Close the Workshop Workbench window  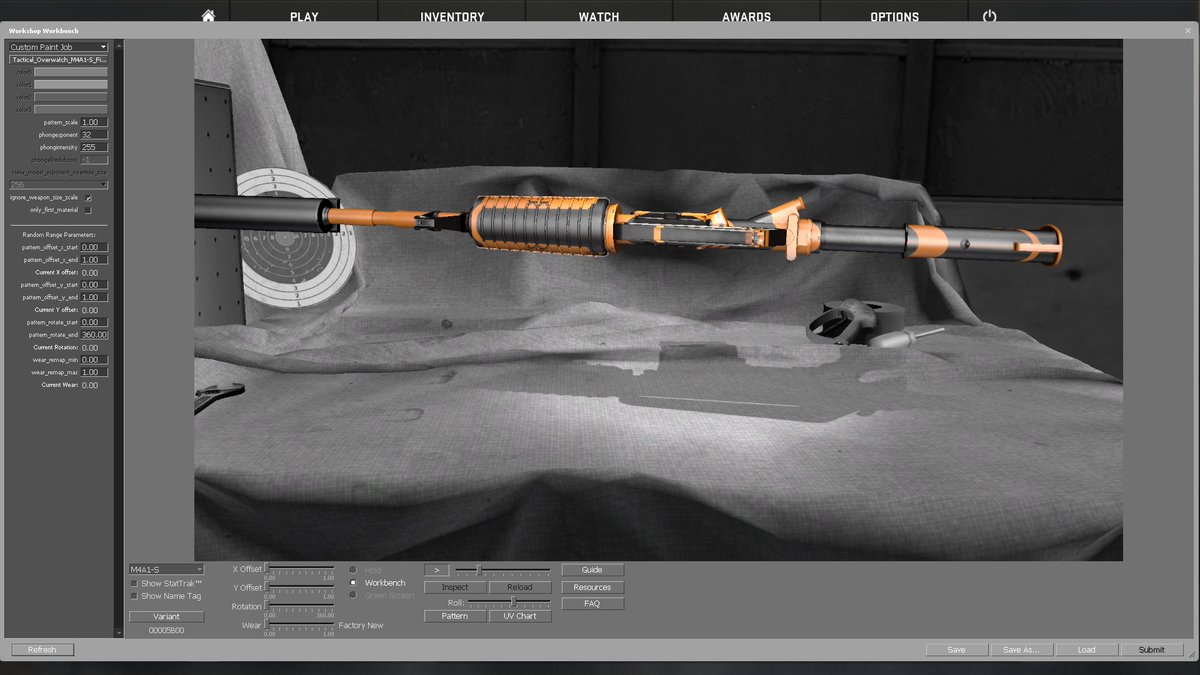[x=1187, y=31]
